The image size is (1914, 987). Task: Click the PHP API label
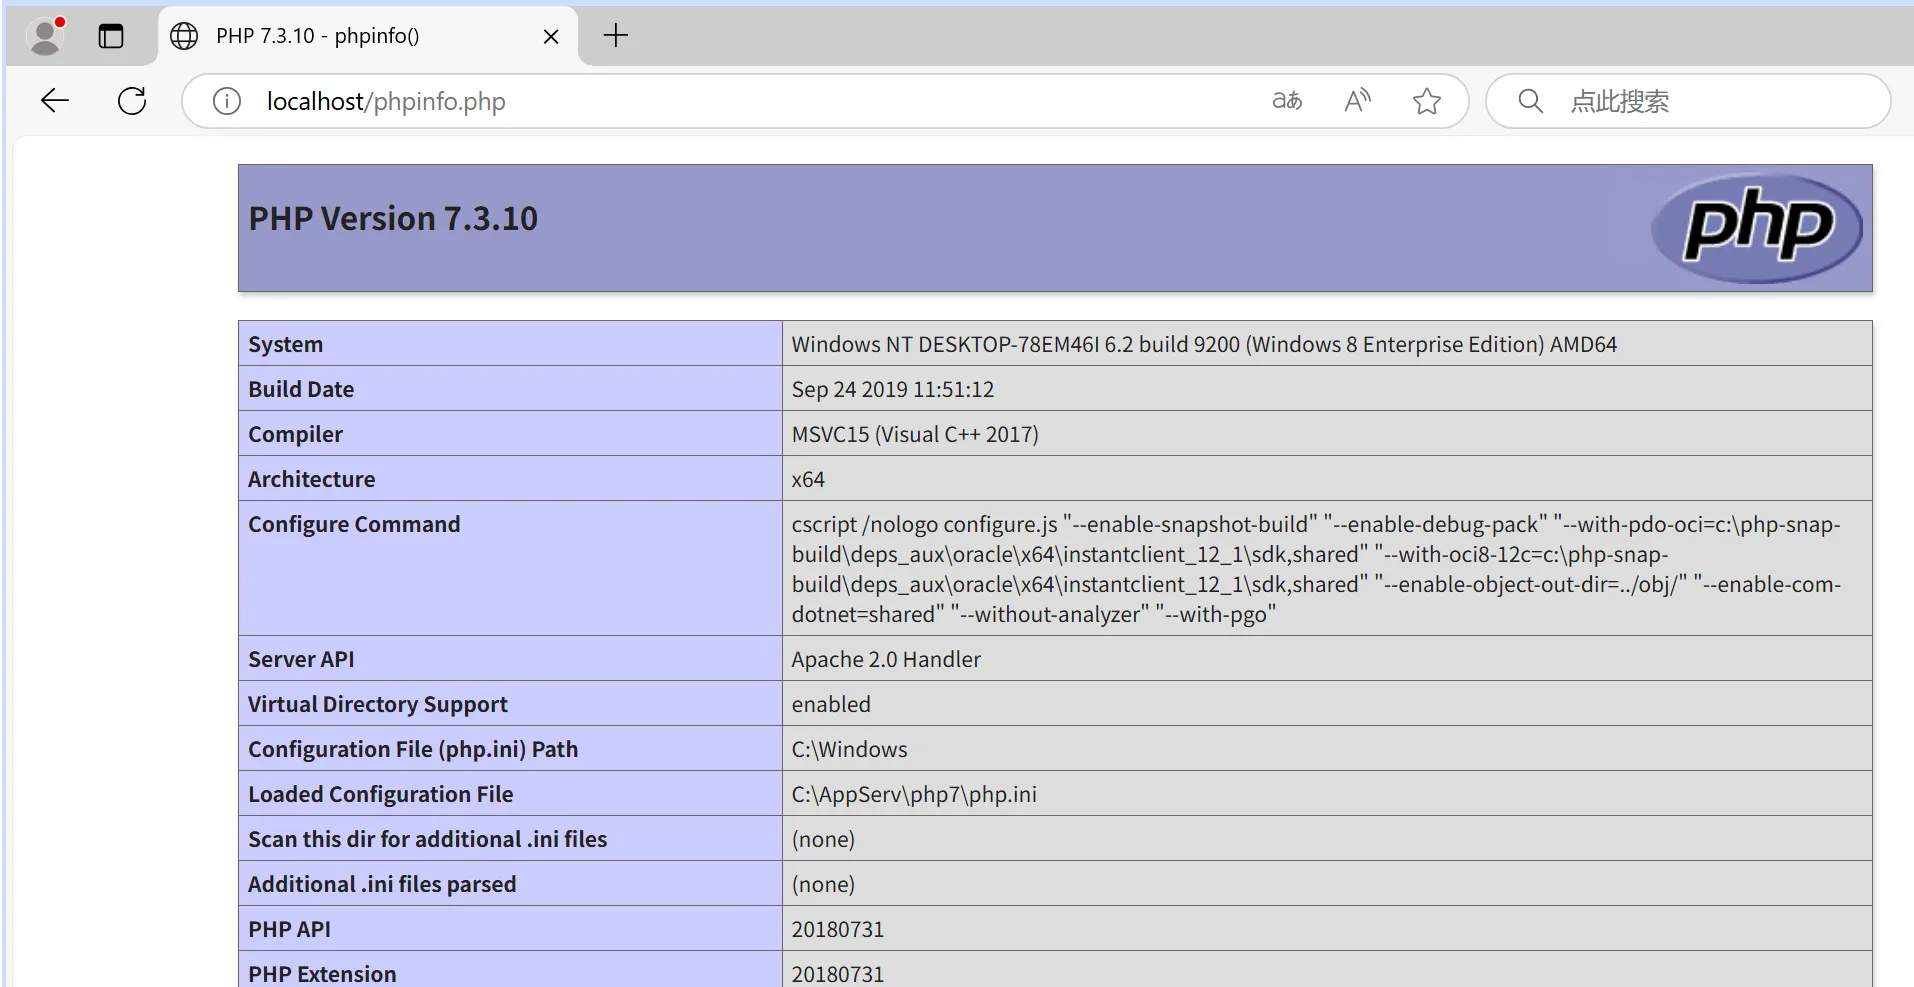point(289,929)
